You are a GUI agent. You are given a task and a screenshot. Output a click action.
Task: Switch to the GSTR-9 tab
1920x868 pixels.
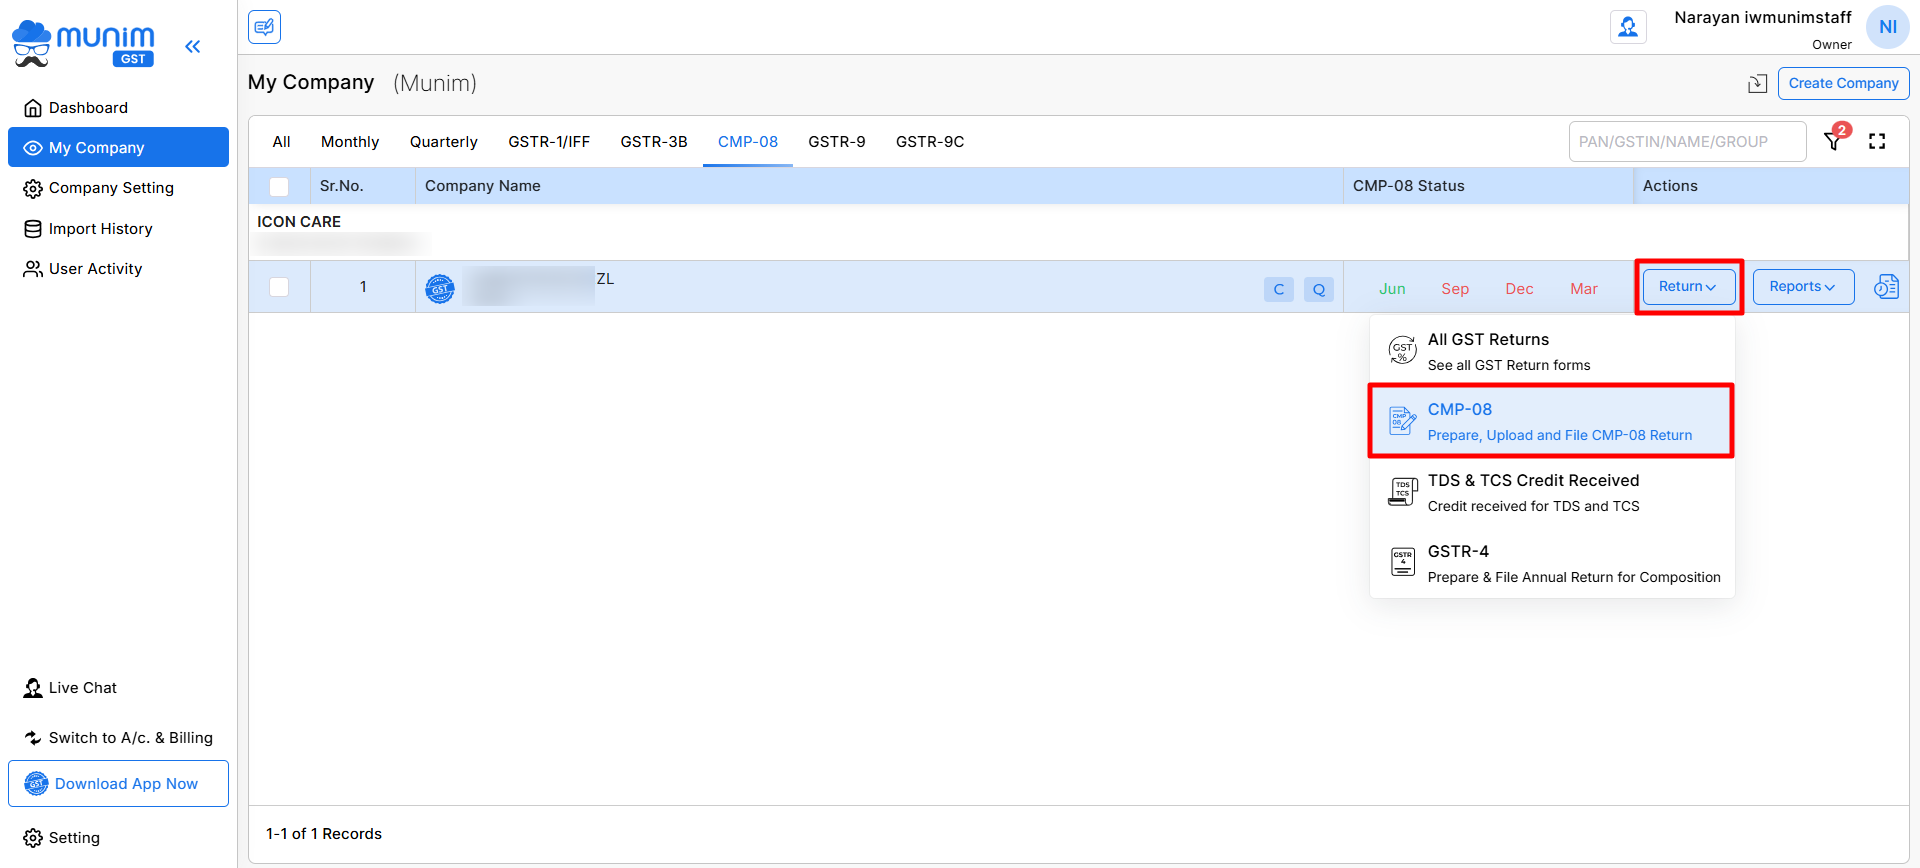click(x=837, y=142)
